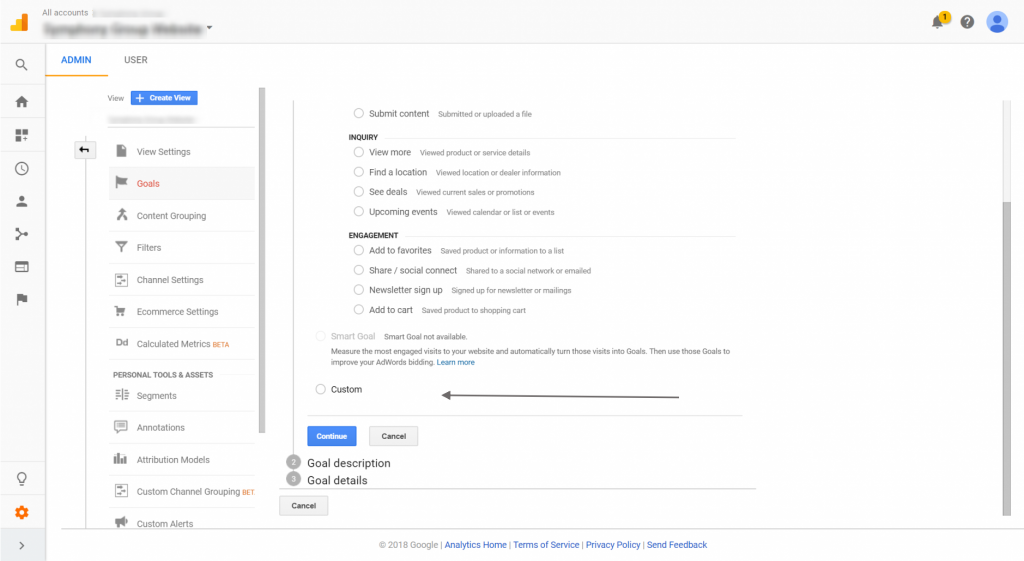Open the Home icon in sidebar
The image size is (1024, 561).
[x=22, y=102]
